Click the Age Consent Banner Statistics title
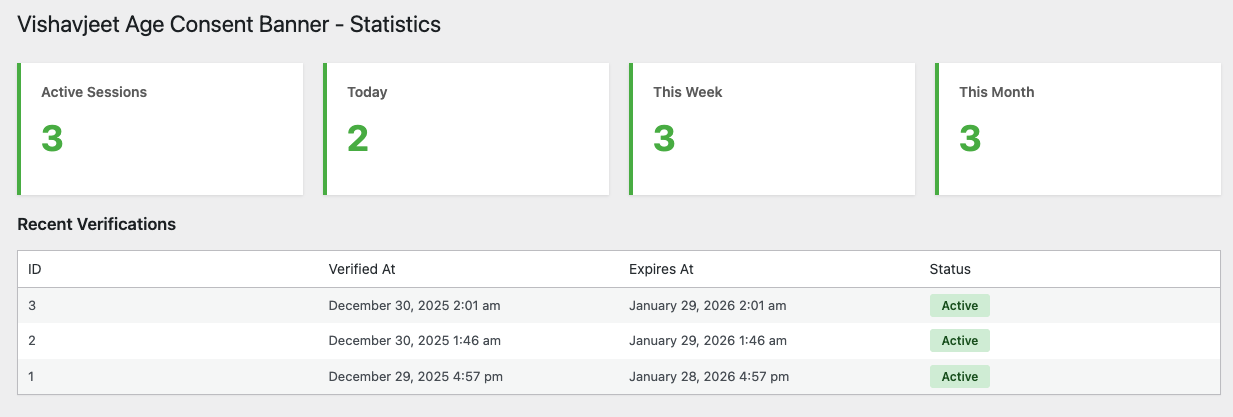1233x417 pixels. (x=229, y=25)
